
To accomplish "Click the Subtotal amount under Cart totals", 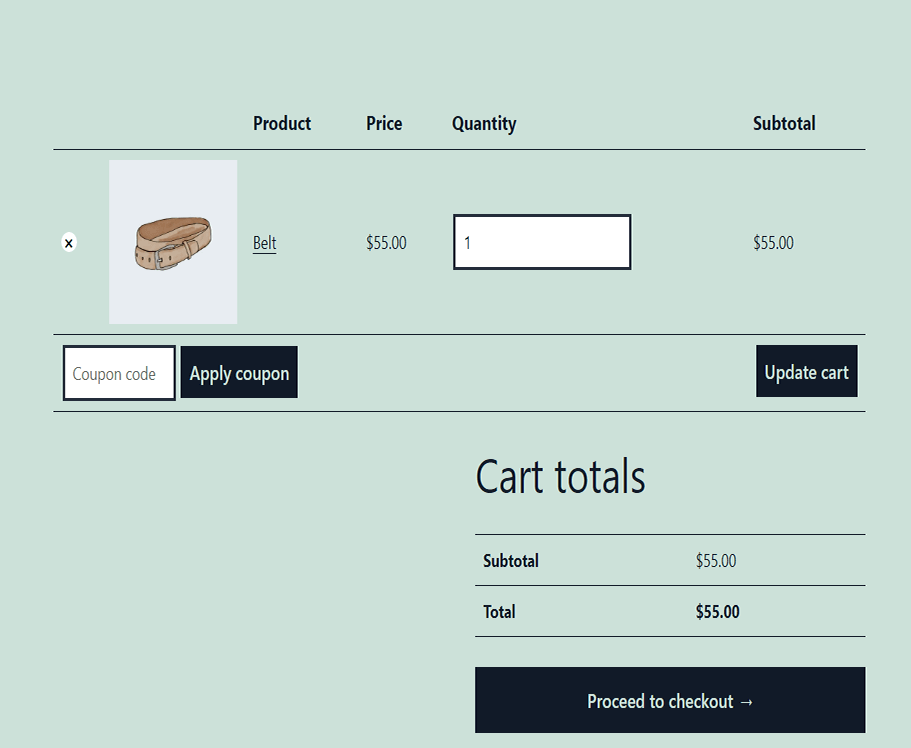I will [x=716, y=561].
